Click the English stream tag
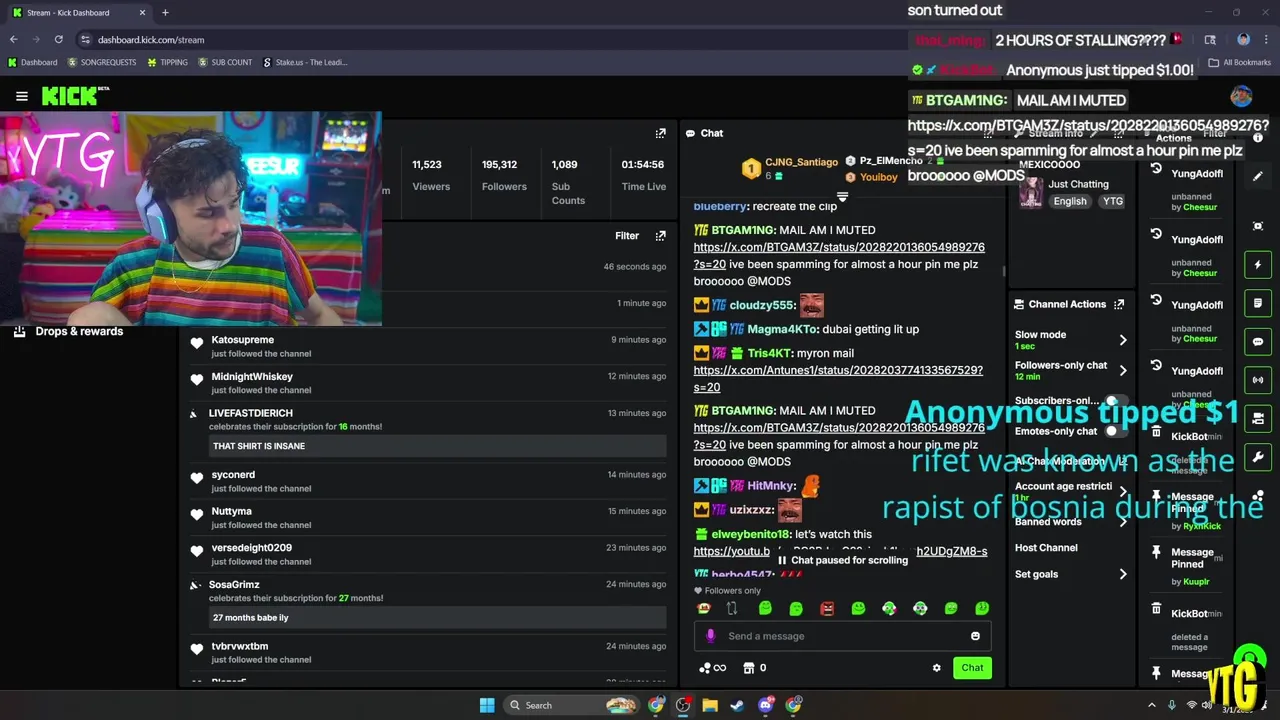1280x720 pixels. (x=1070, y=201)
